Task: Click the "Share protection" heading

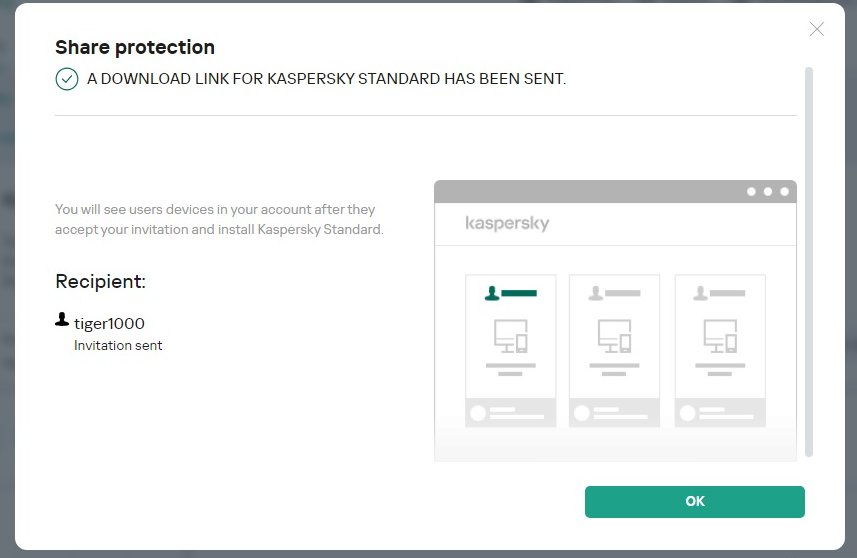Action: tap(135, 47)
